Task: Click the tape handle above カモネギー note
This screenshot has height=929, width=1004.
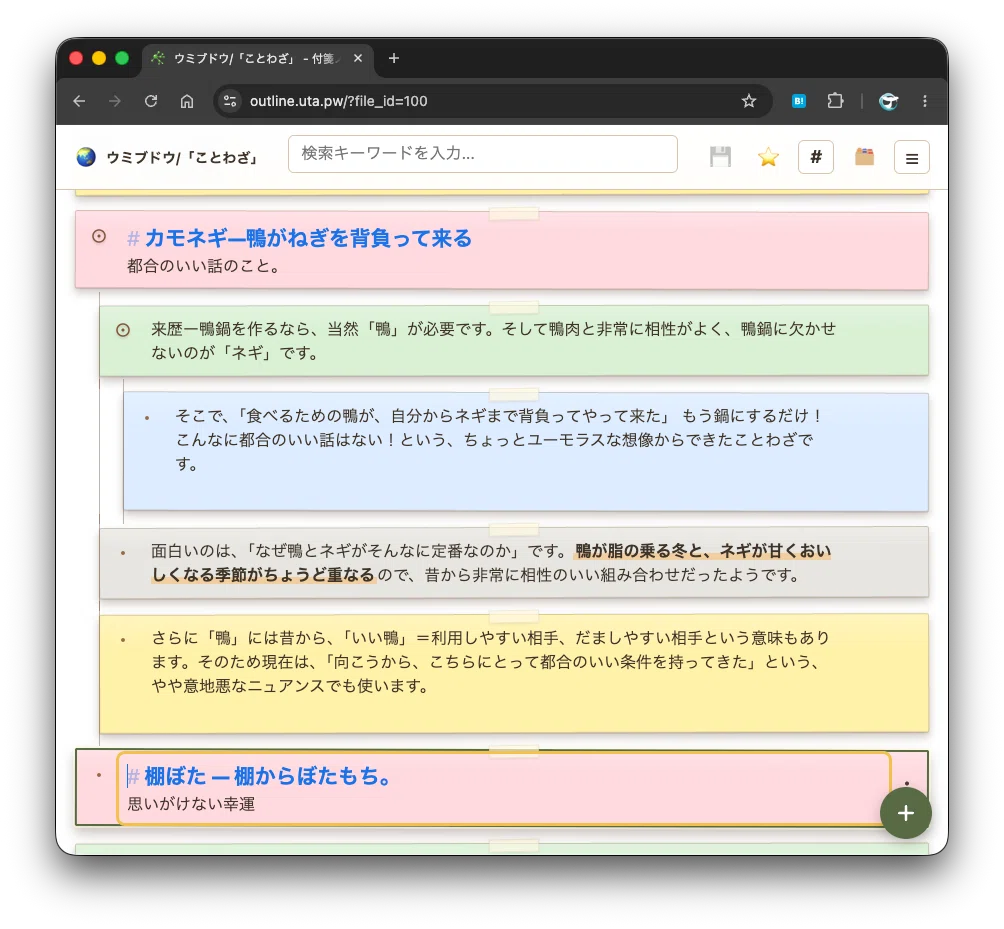Action: (x=514, y=213)
